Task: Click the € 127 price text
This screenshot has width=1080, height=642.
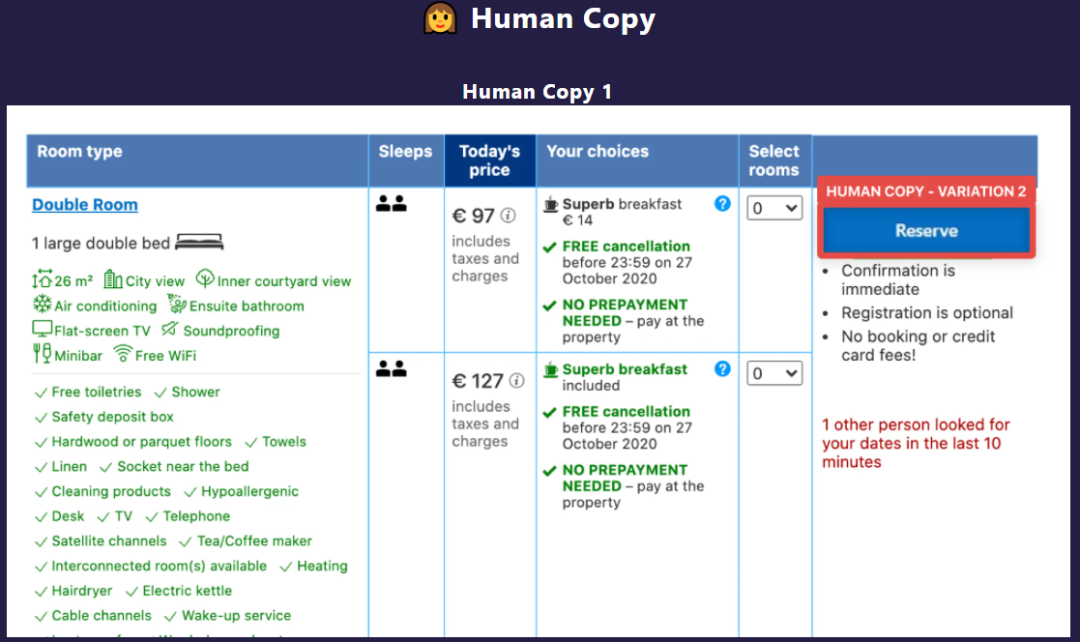Action: [477, 381]
